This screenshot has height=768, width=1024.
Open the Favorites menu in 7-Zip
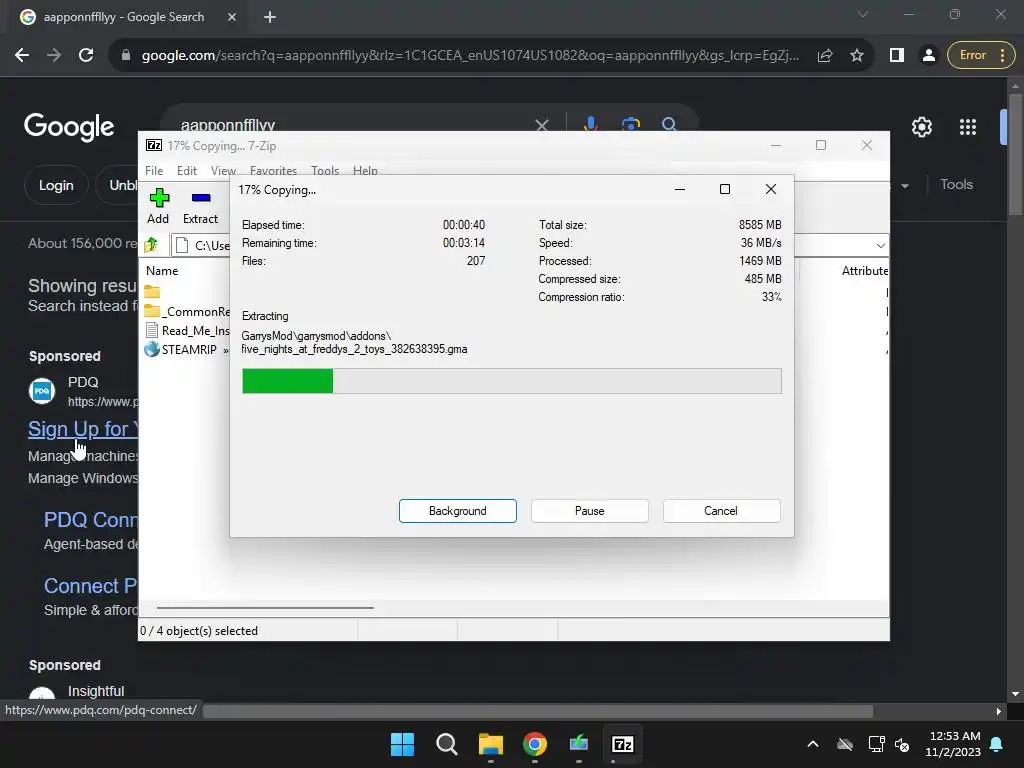[x=273, y=170]
